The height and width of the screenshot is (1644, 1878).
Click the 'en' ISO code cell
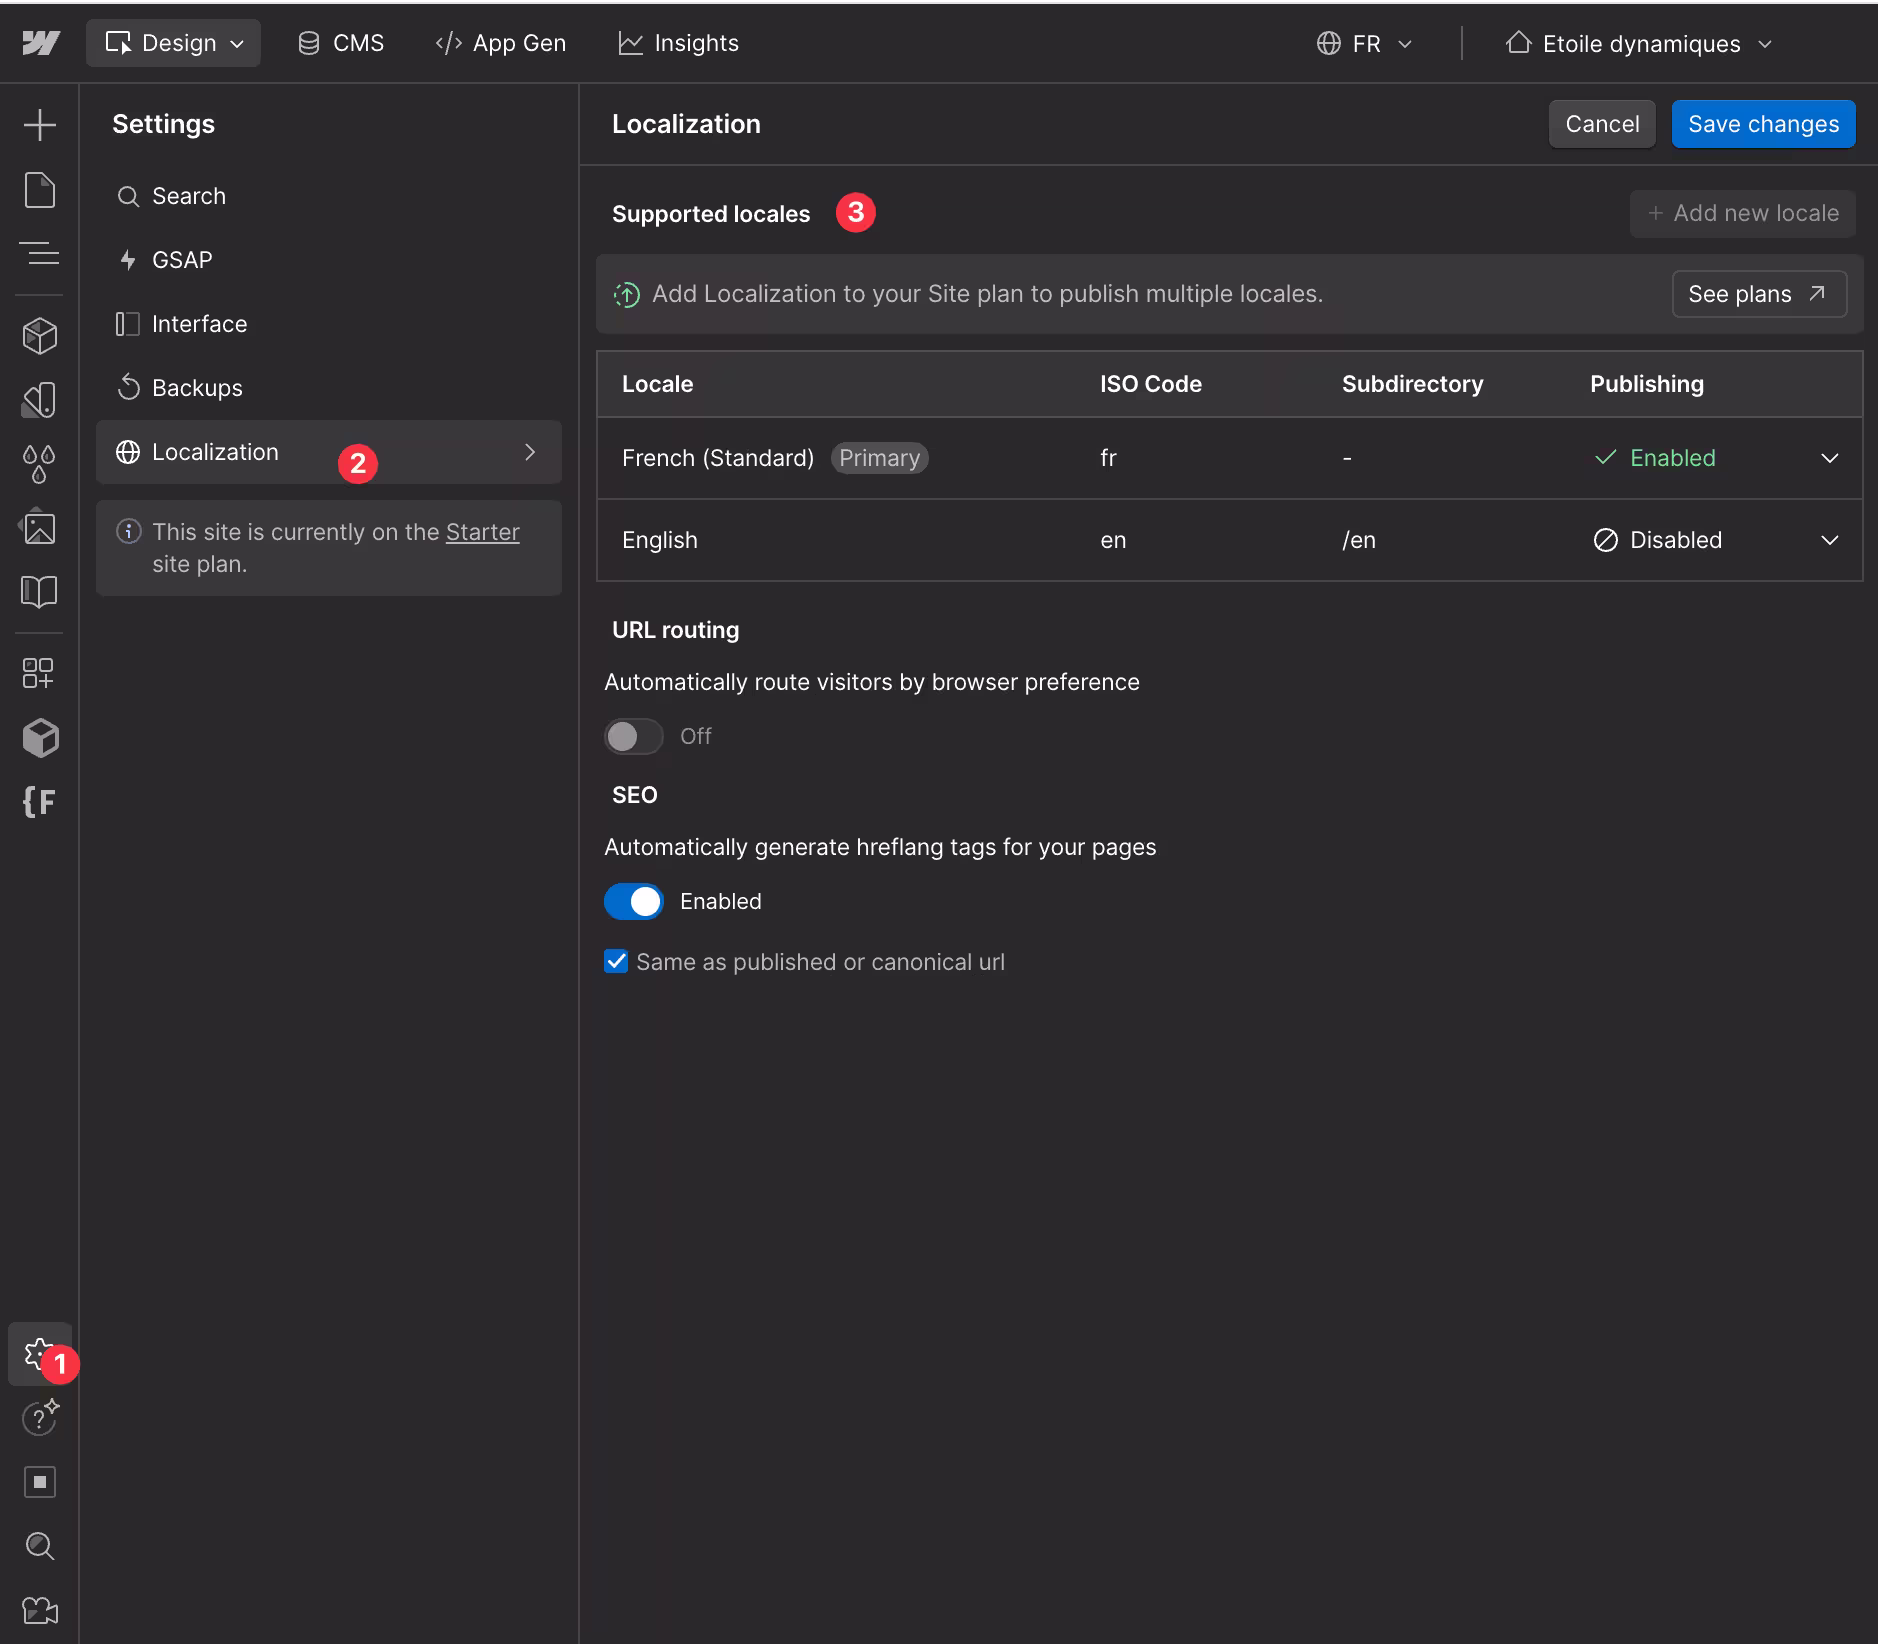1113,540
